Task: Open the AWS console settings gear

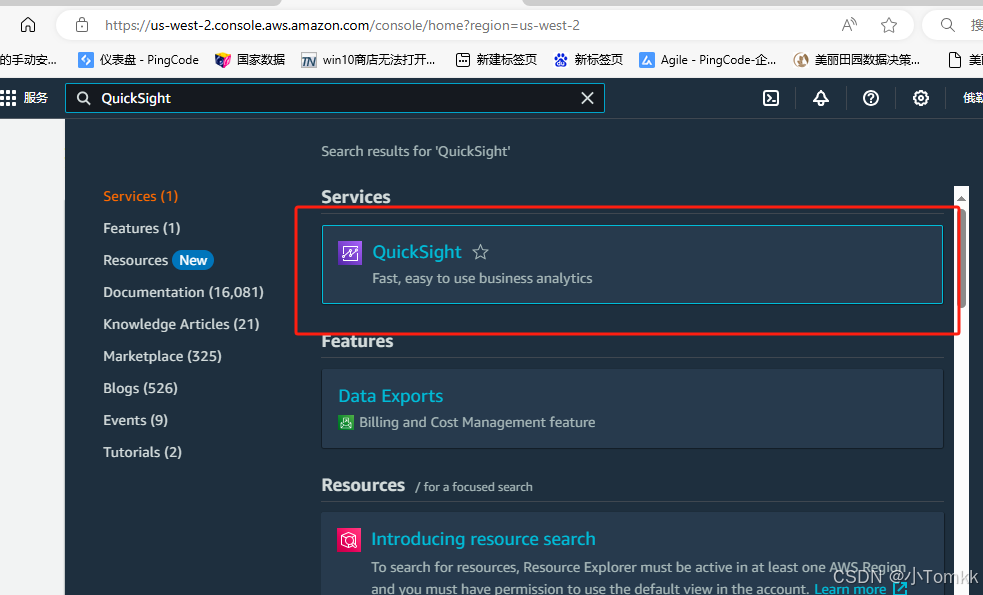Action: click(x=920, y=98)
